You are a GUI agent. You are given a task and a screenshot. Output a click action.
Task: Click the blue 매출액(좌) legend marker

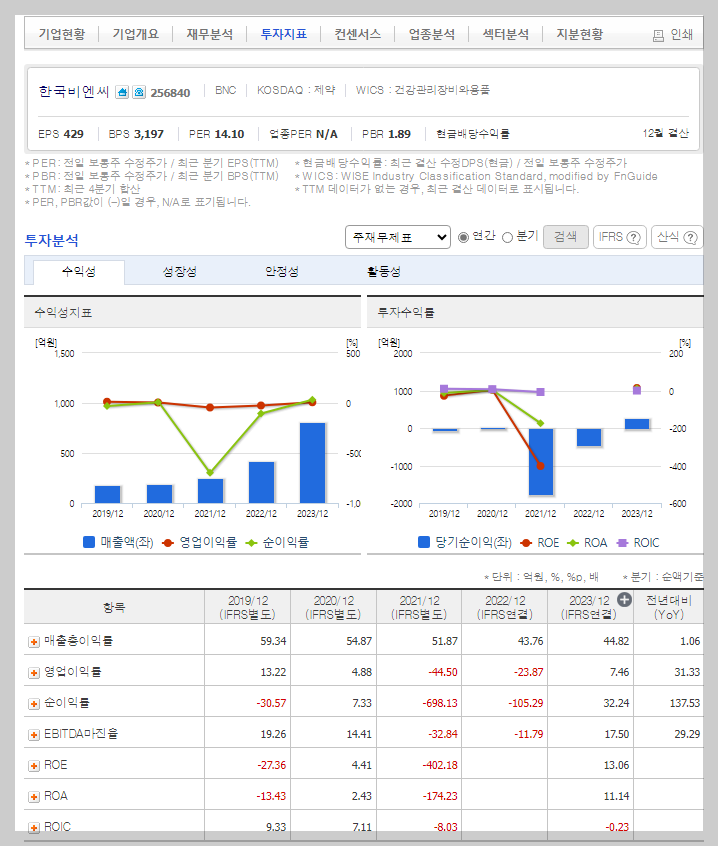coord(89,542)
